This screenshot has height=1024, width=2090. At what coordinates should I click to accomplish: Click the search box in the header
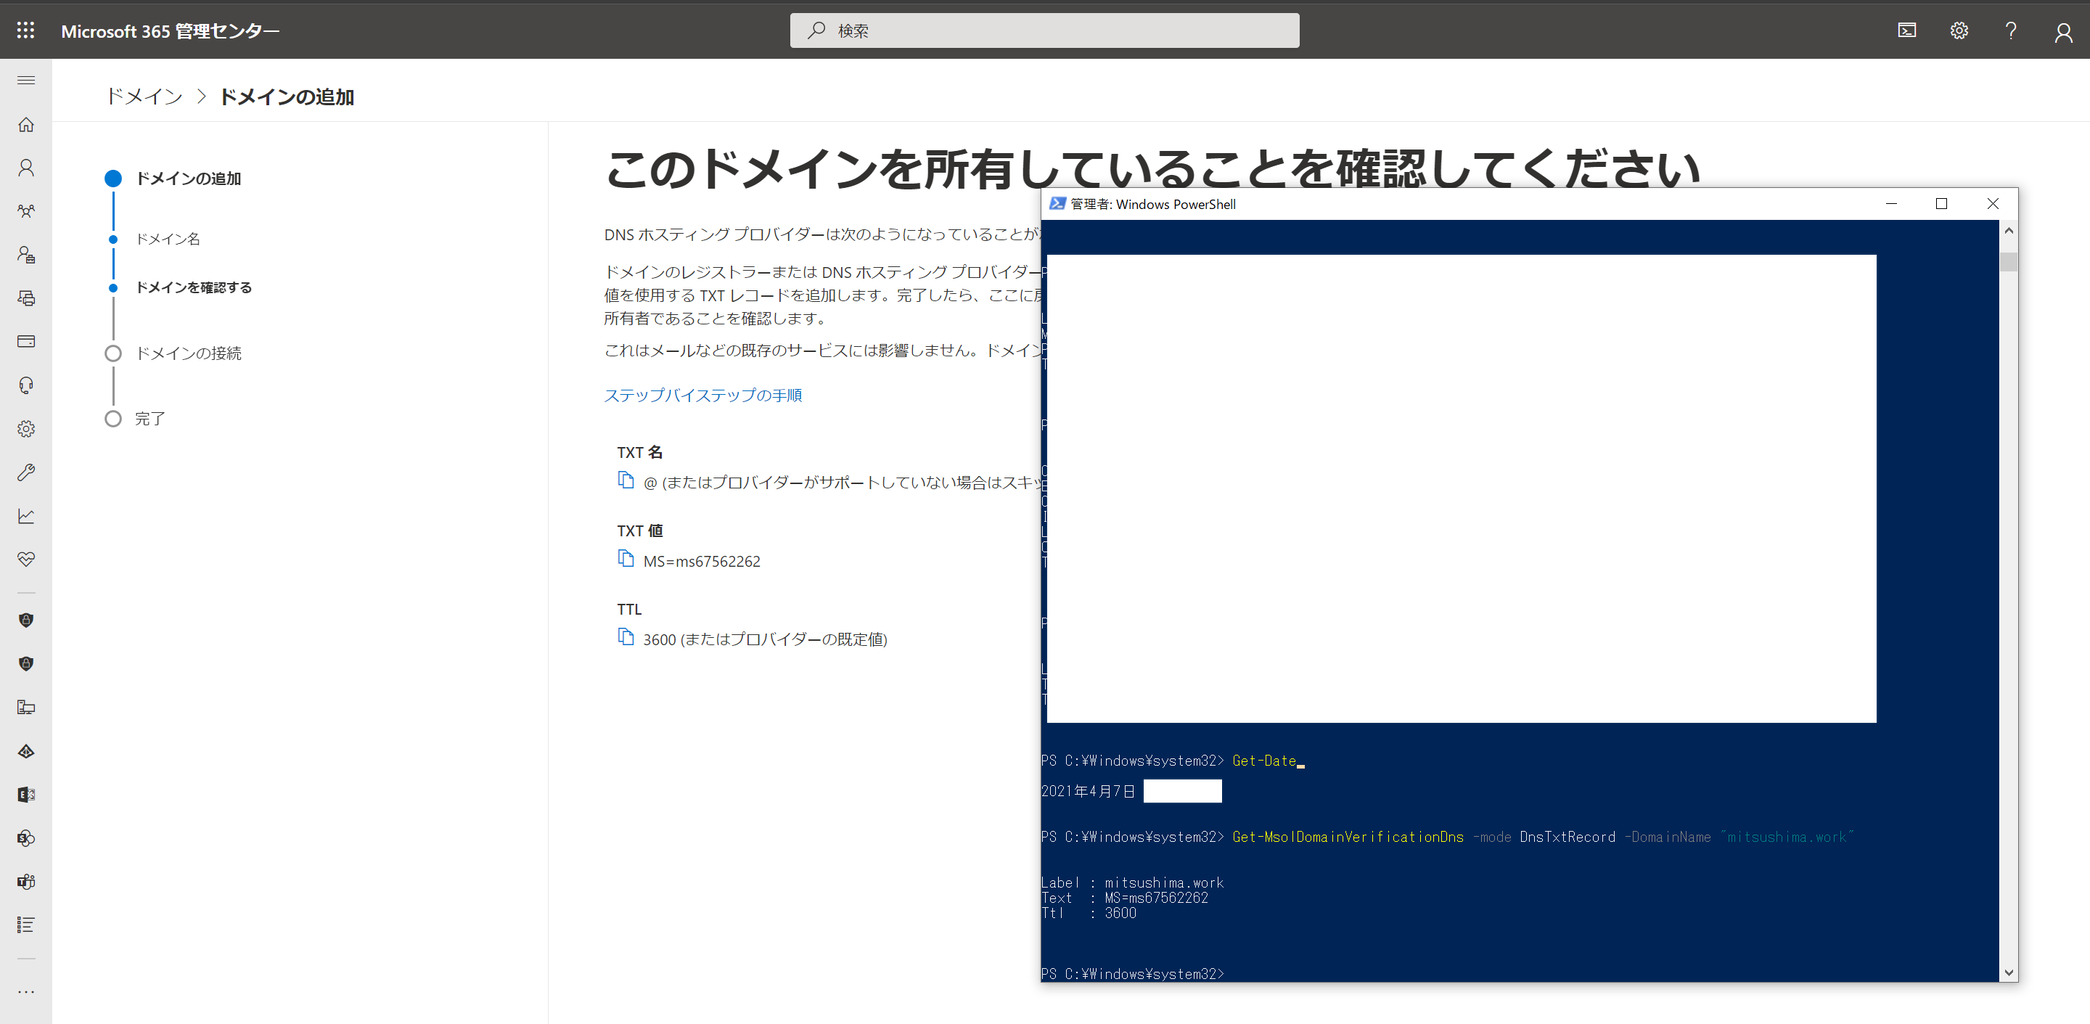coord(1044,30)
